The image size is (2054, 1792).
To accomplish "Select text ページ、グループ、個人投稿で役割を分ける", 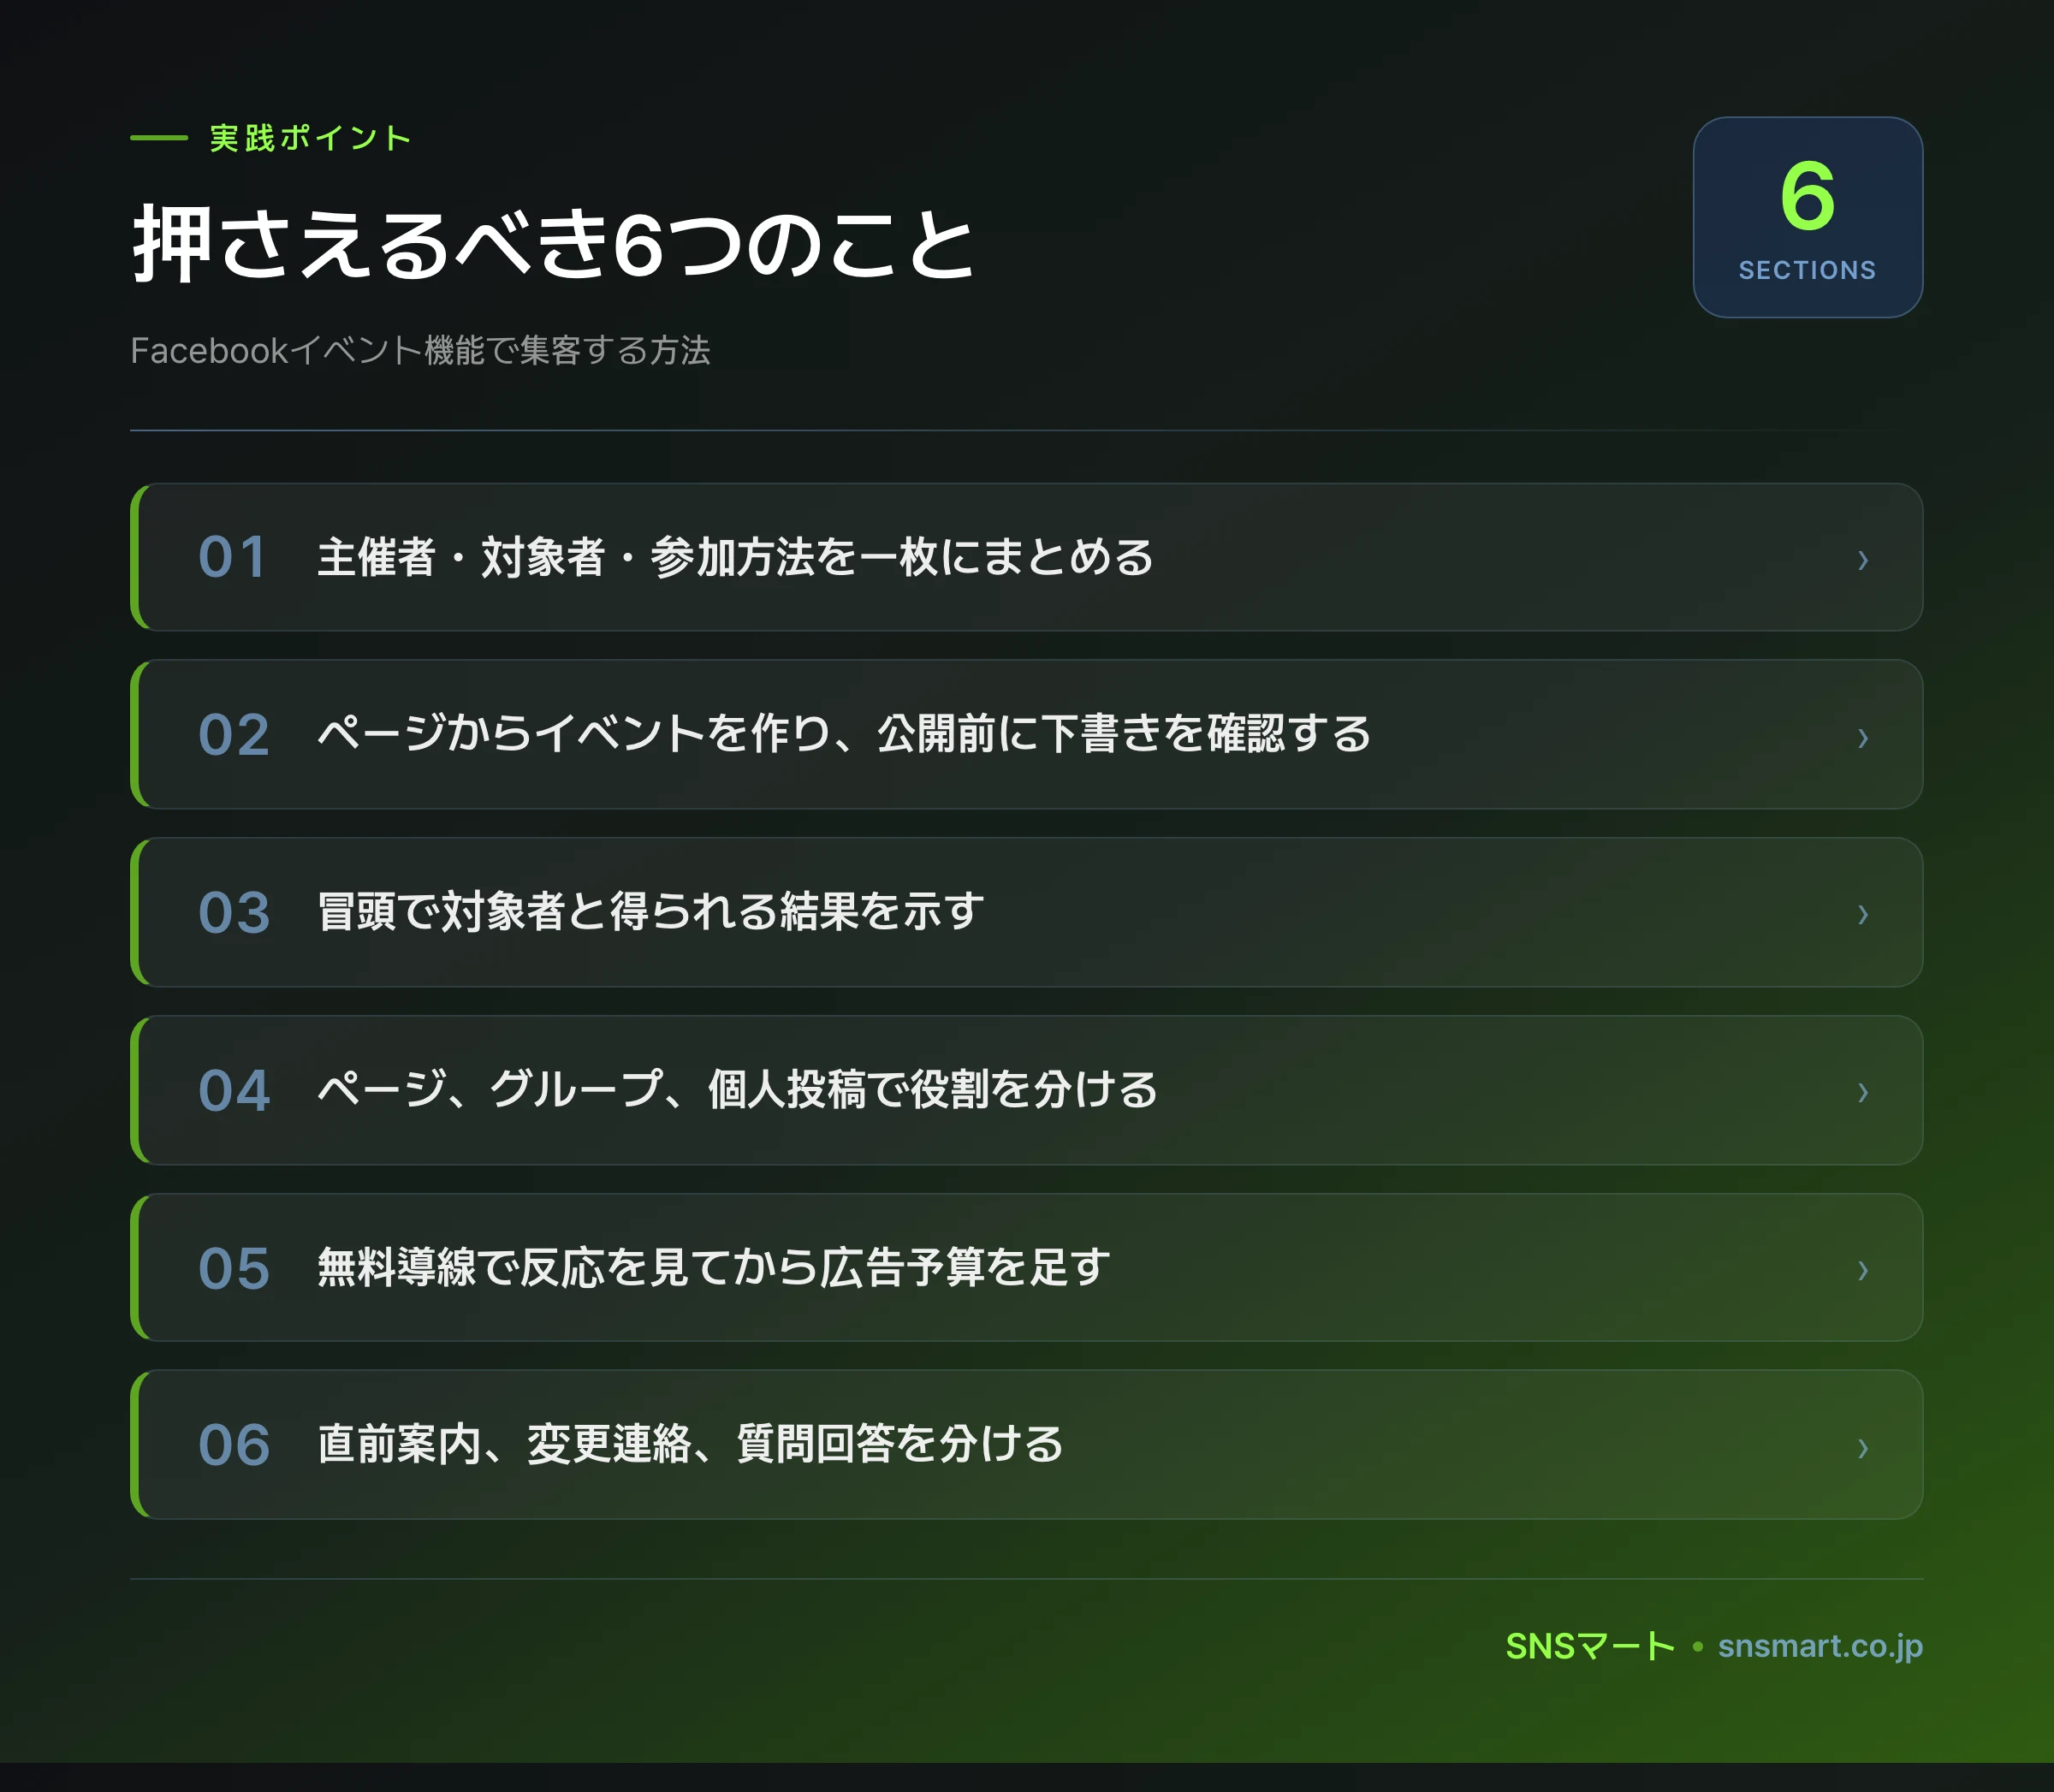I will pos(738,1090).
